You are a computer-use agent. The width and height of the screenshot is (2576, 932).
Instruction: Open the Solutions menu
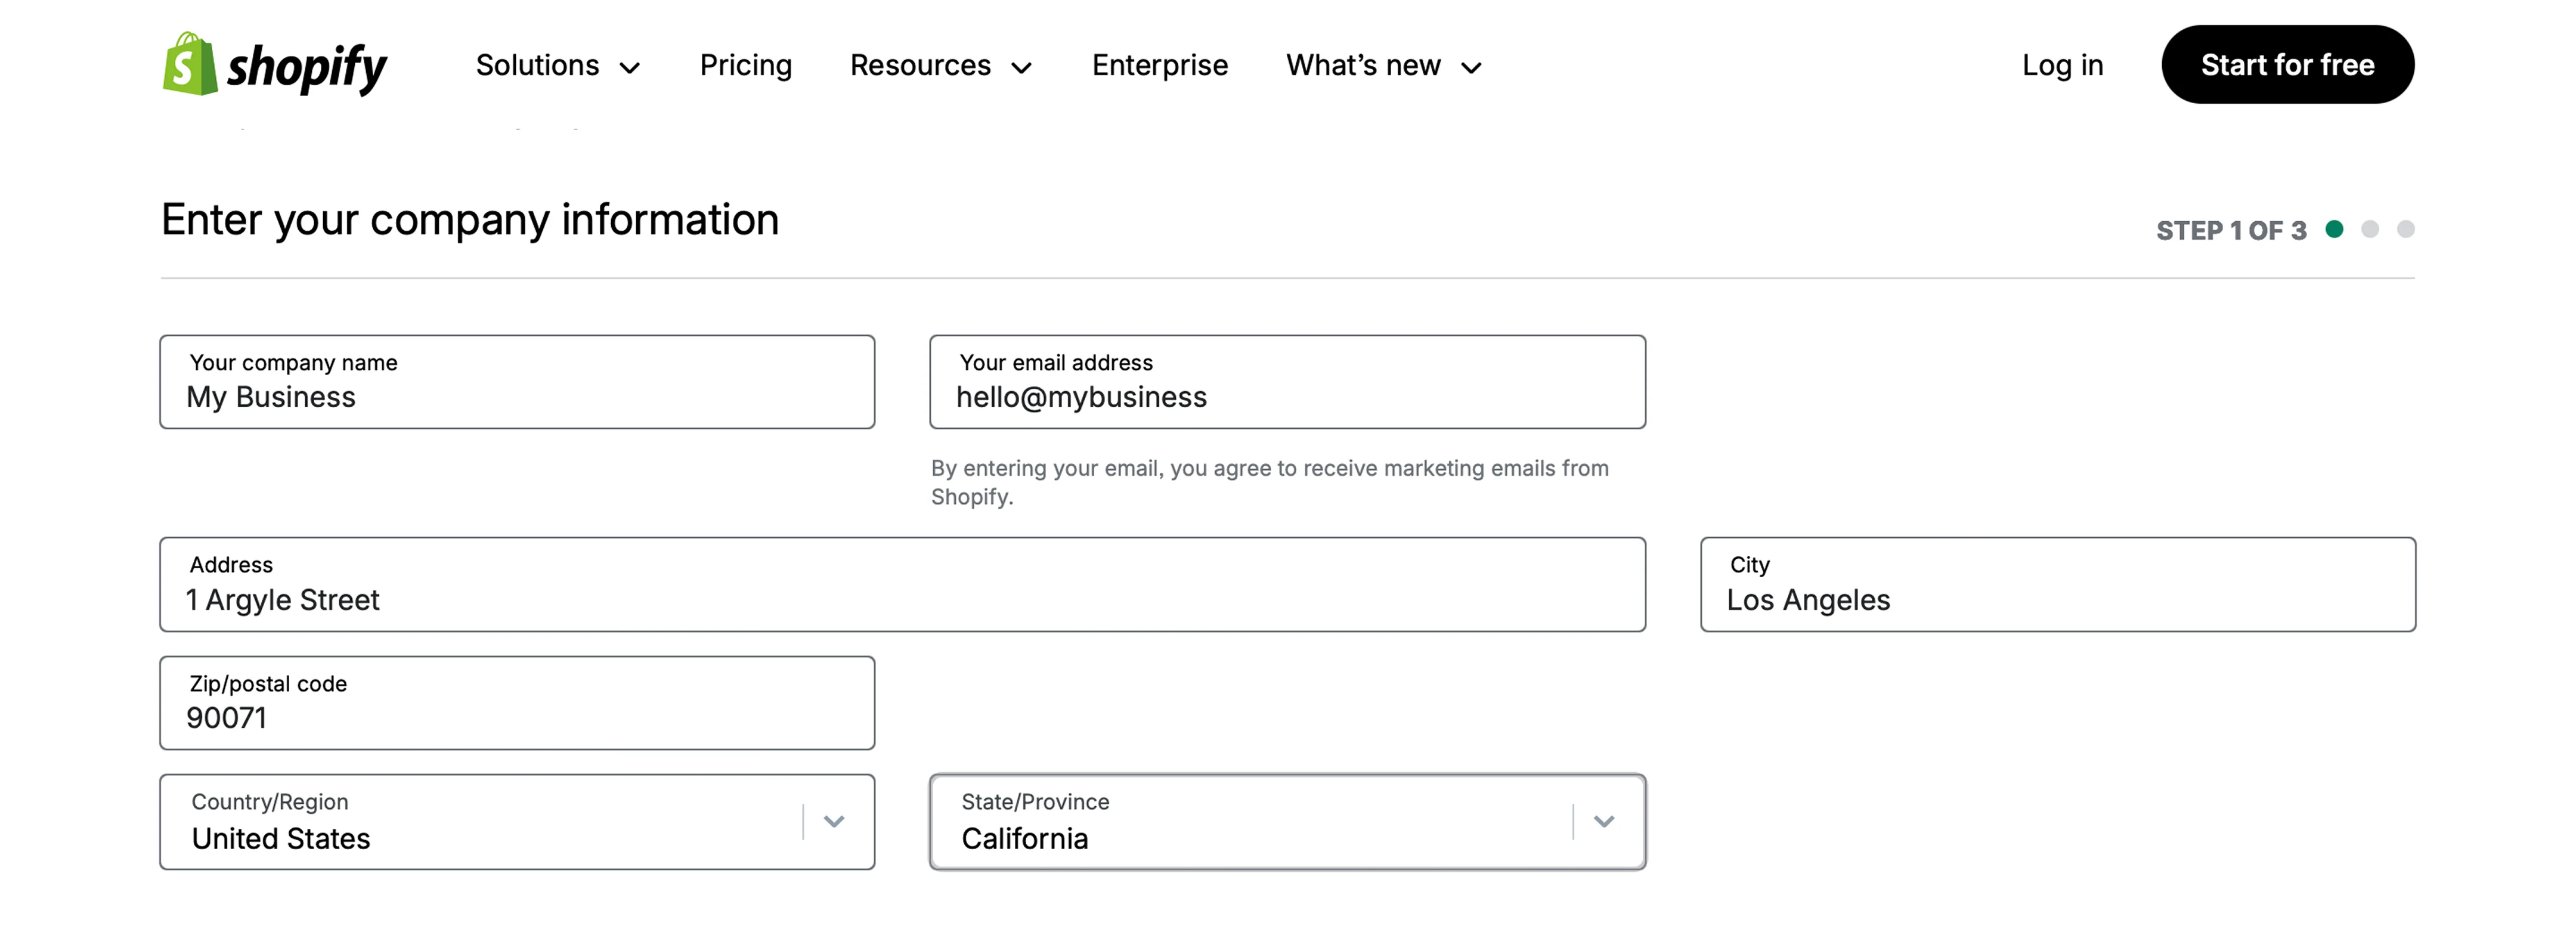coord(537,66)
